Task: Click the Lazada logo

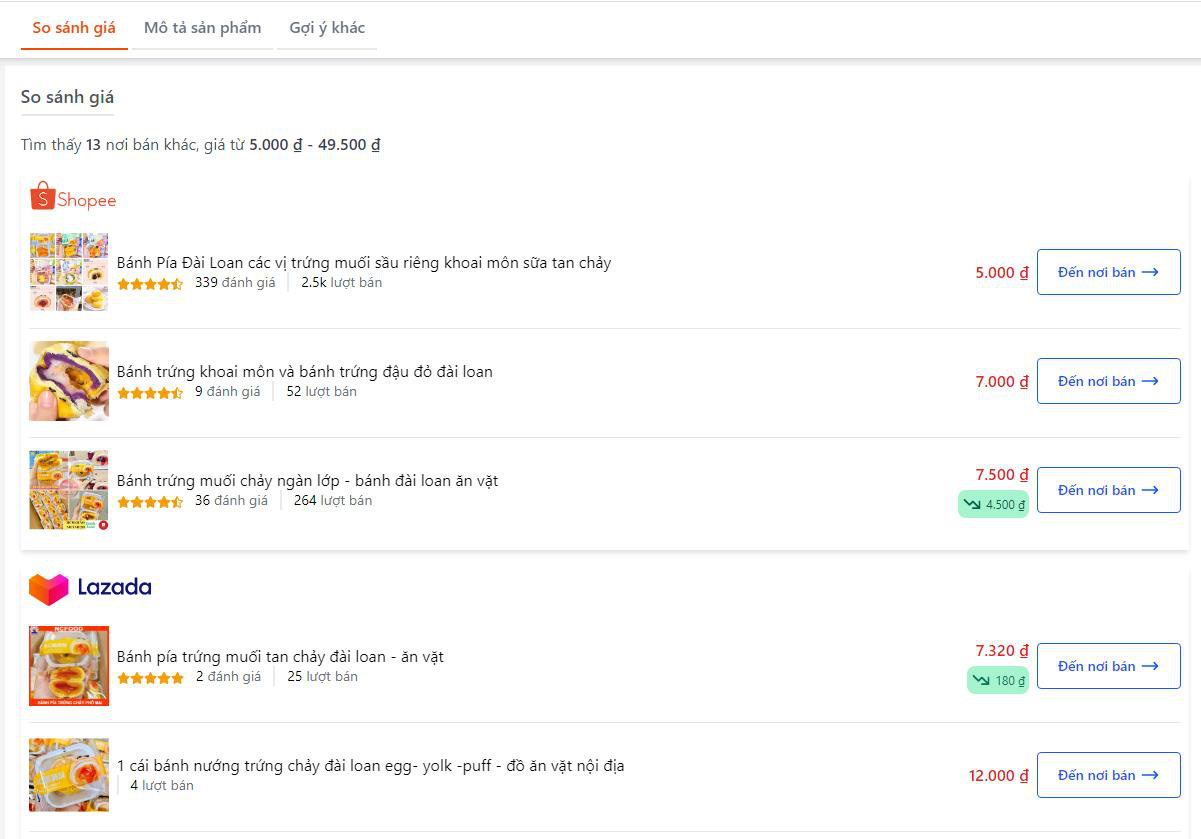Action: 90,588
